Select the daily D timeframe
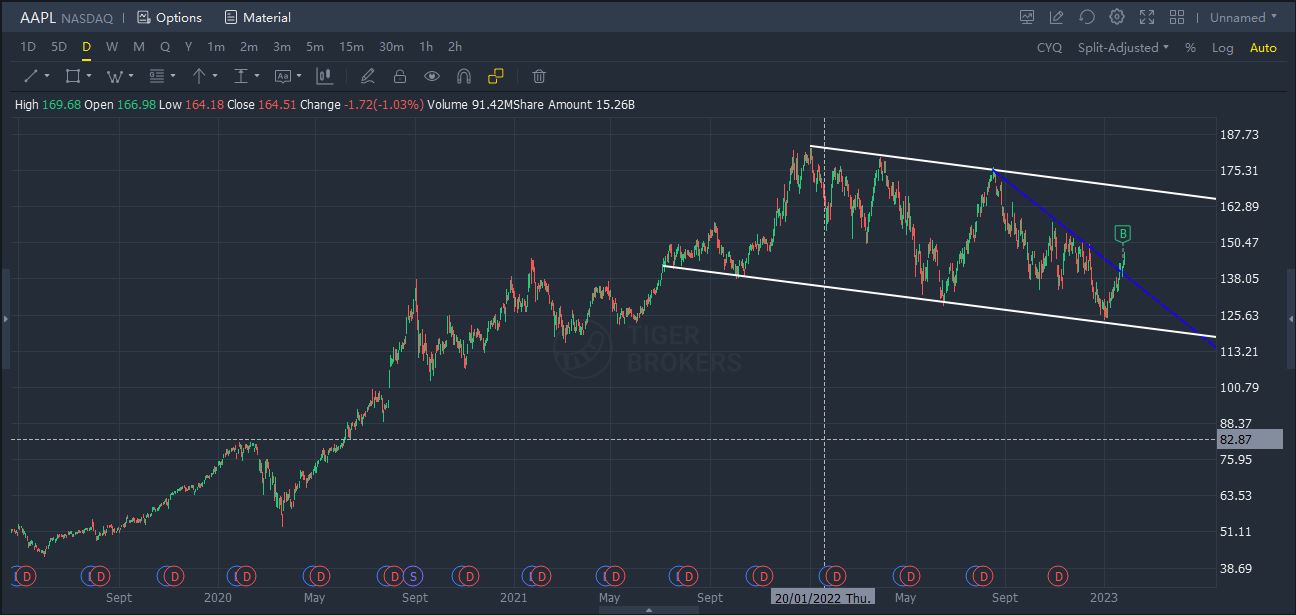The width and height of the screenshot is (1296, 615). (x=86, y=47)
